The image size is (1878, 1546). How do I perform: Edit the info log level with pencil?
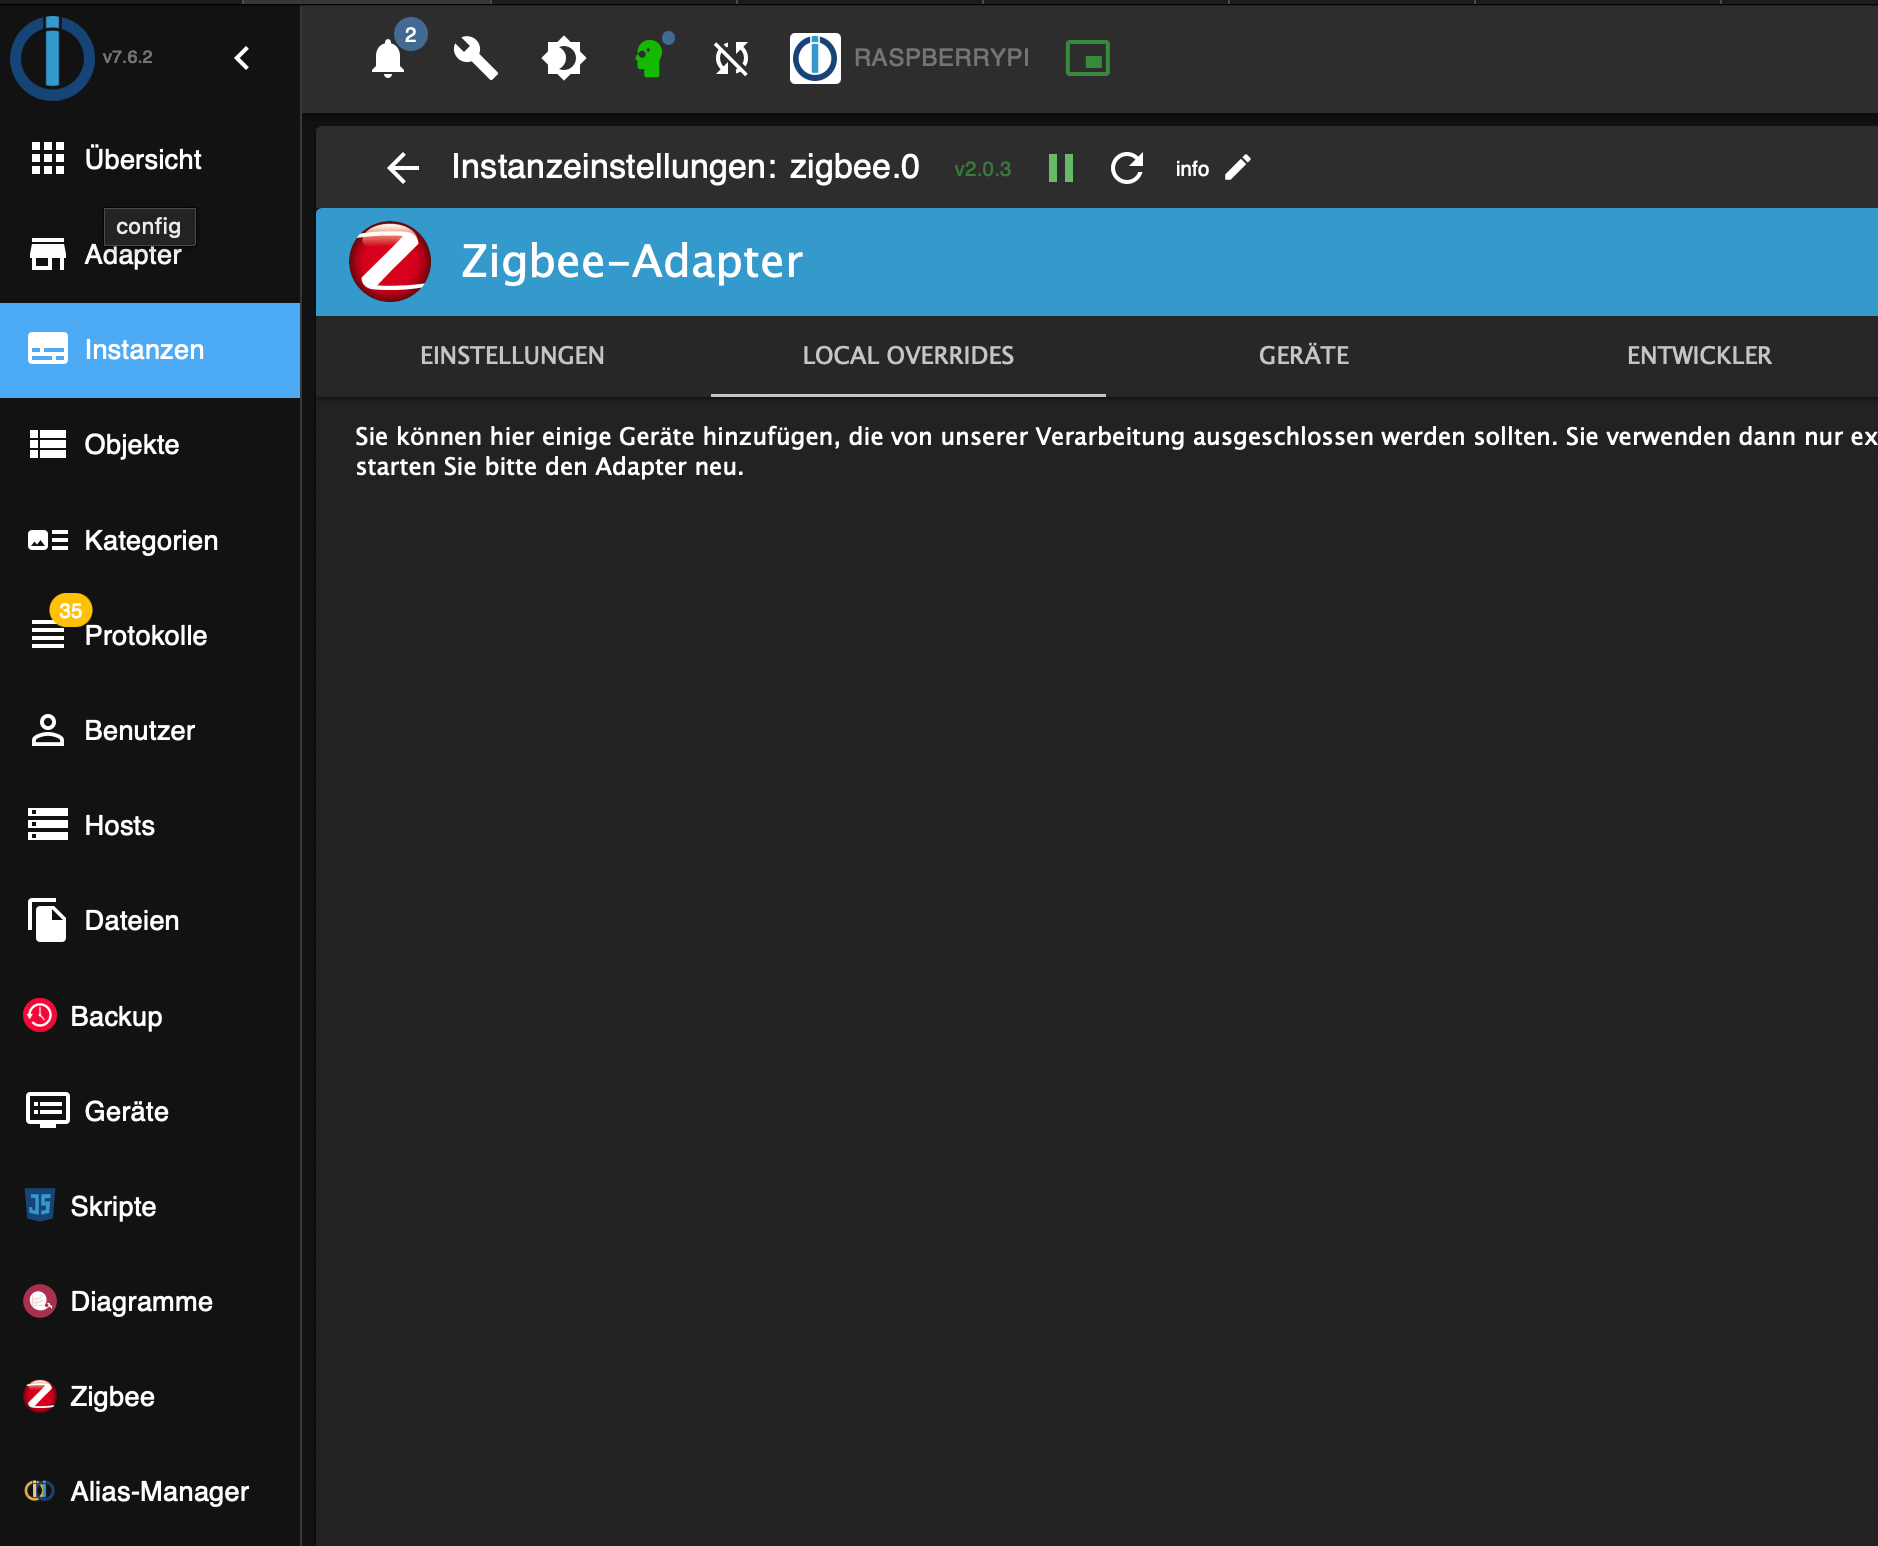[x=1238, y=168]
